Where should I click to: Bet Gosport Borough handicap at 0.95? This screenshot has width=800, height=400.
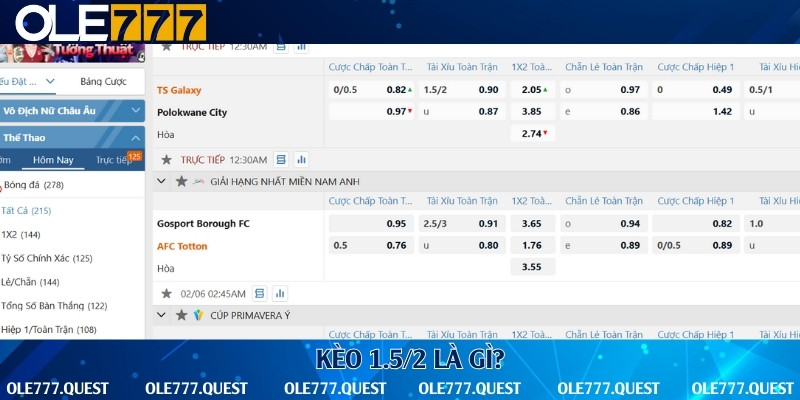(371, 223)
